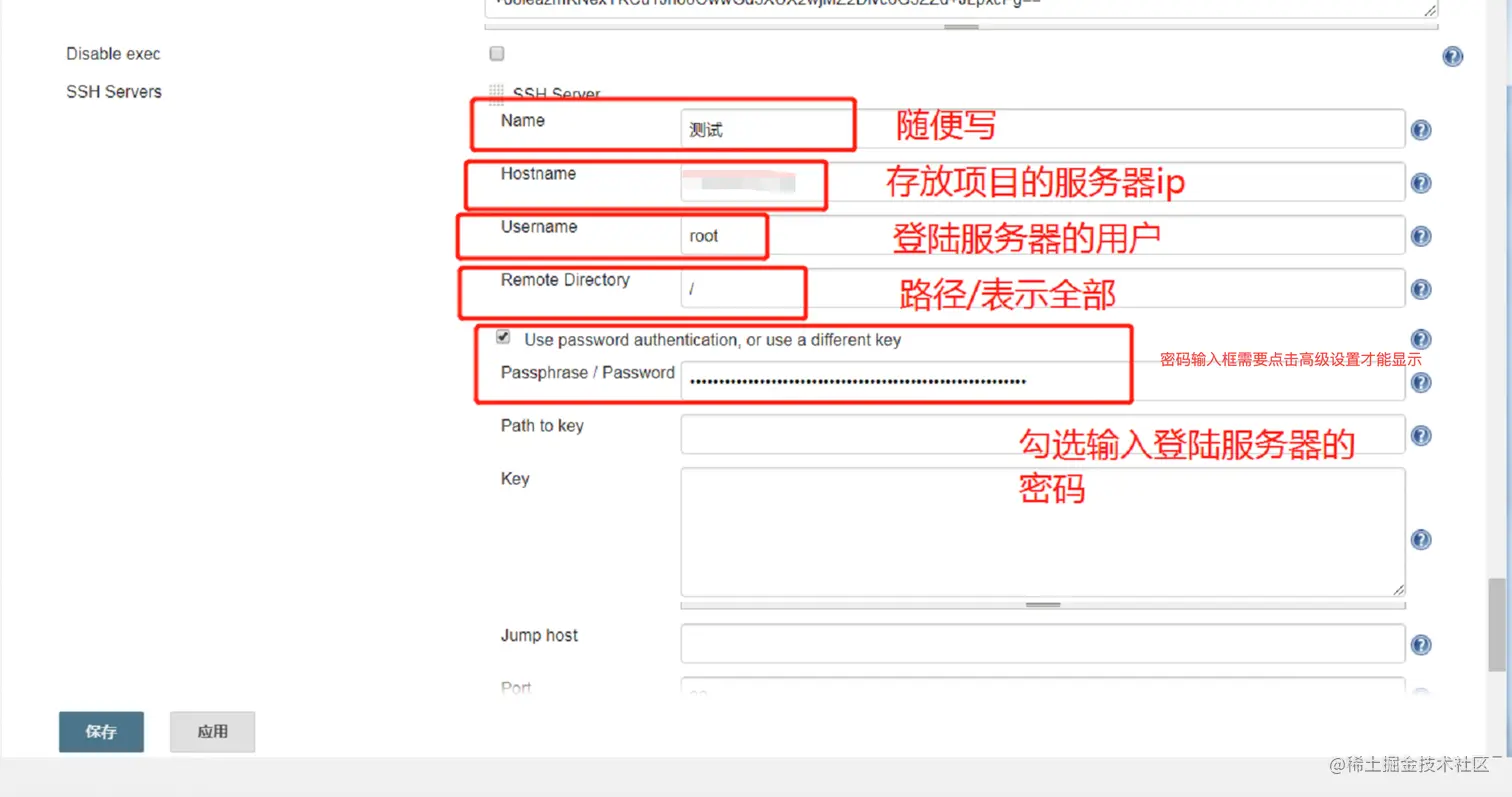Open help icon for Disable exec
Viewport: 1512px width, 797px height.
pos(1452,57)
